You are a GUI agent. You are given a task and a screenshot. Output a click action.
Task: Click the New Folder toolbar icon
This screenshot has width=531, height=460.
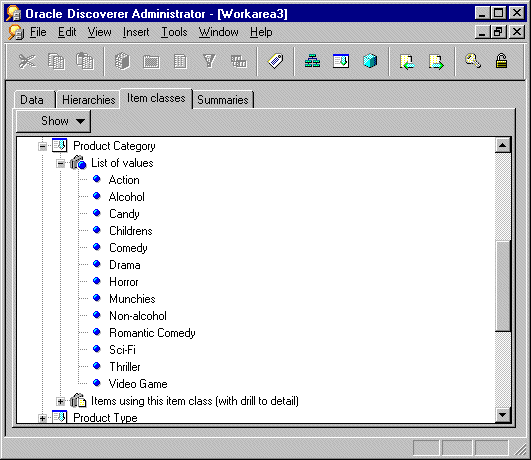151,62
